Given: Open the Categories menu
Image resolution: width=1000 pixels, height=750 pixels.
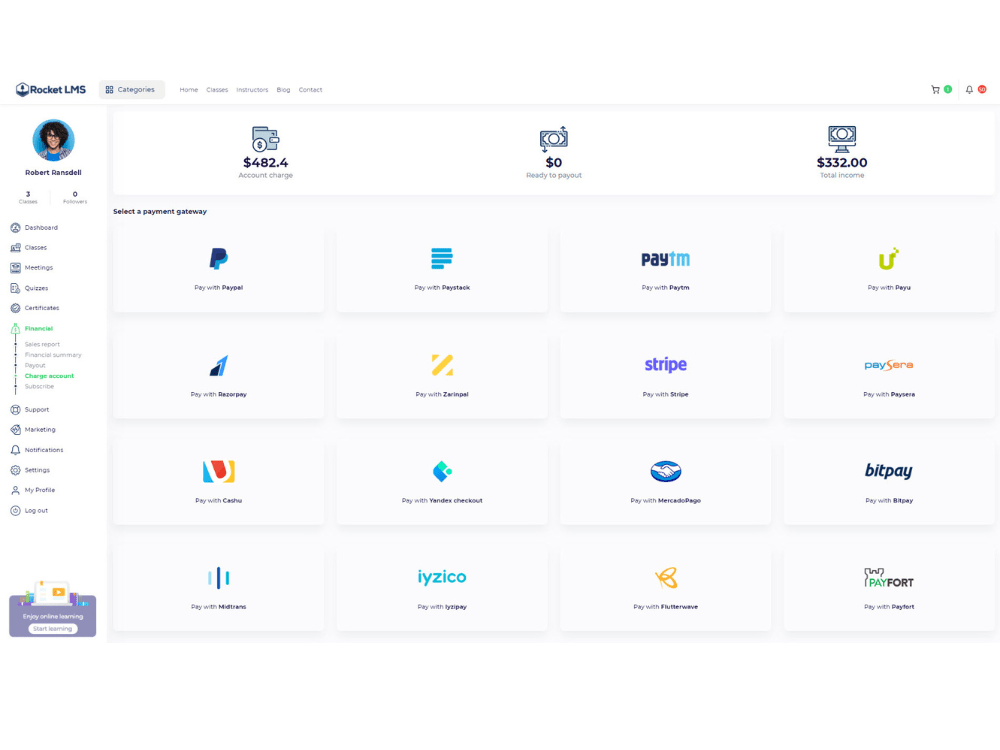Looking at the screenshot, I should (x=131, y=89).
